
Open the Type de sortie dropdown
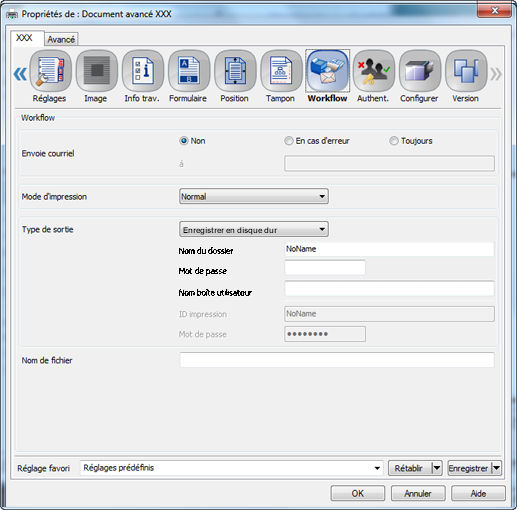pyautogui.click(x=254, y=229)
